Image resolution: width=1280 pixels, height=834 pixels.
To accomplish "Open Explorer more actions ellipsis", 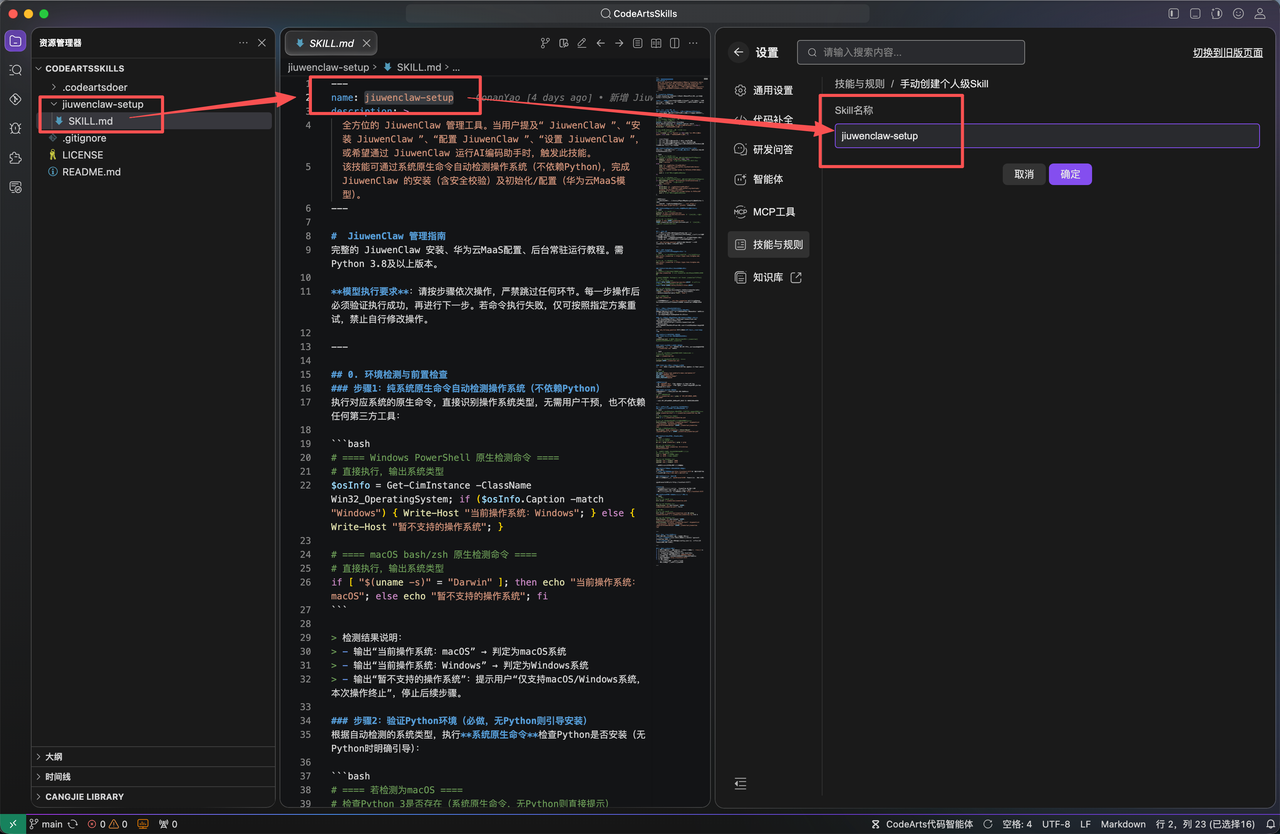I will click(243, 43).
